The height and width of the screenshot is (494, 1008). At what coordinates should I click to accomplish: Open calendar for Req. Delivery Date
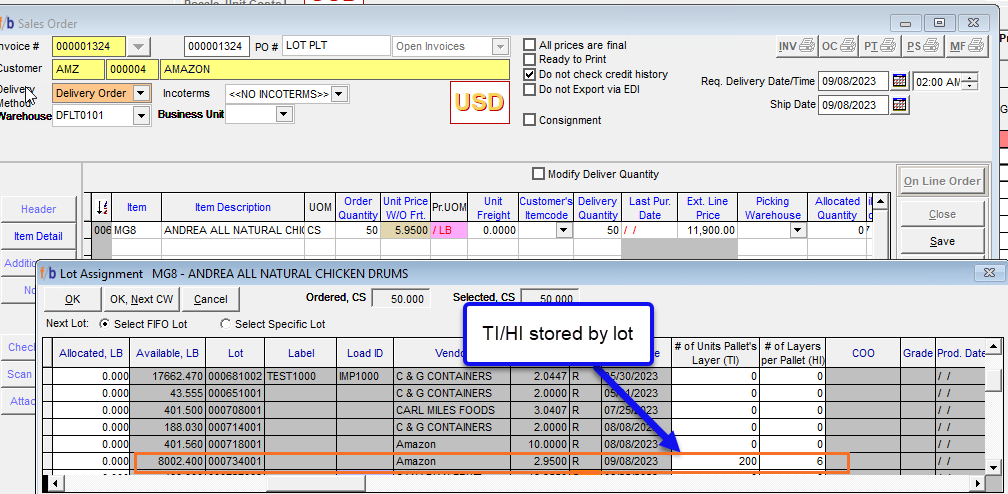click(x=899, y=81)
